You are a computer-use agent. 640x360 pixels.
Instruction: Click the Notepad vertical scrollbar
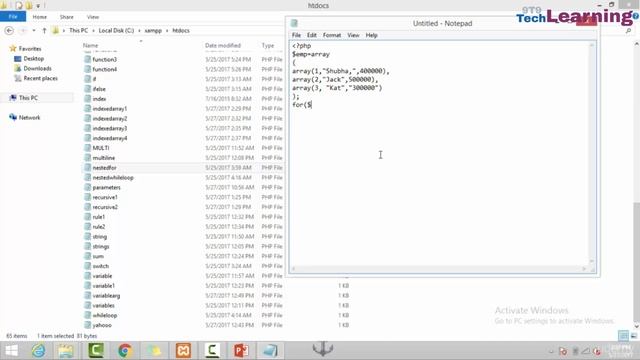pos(592,153)
